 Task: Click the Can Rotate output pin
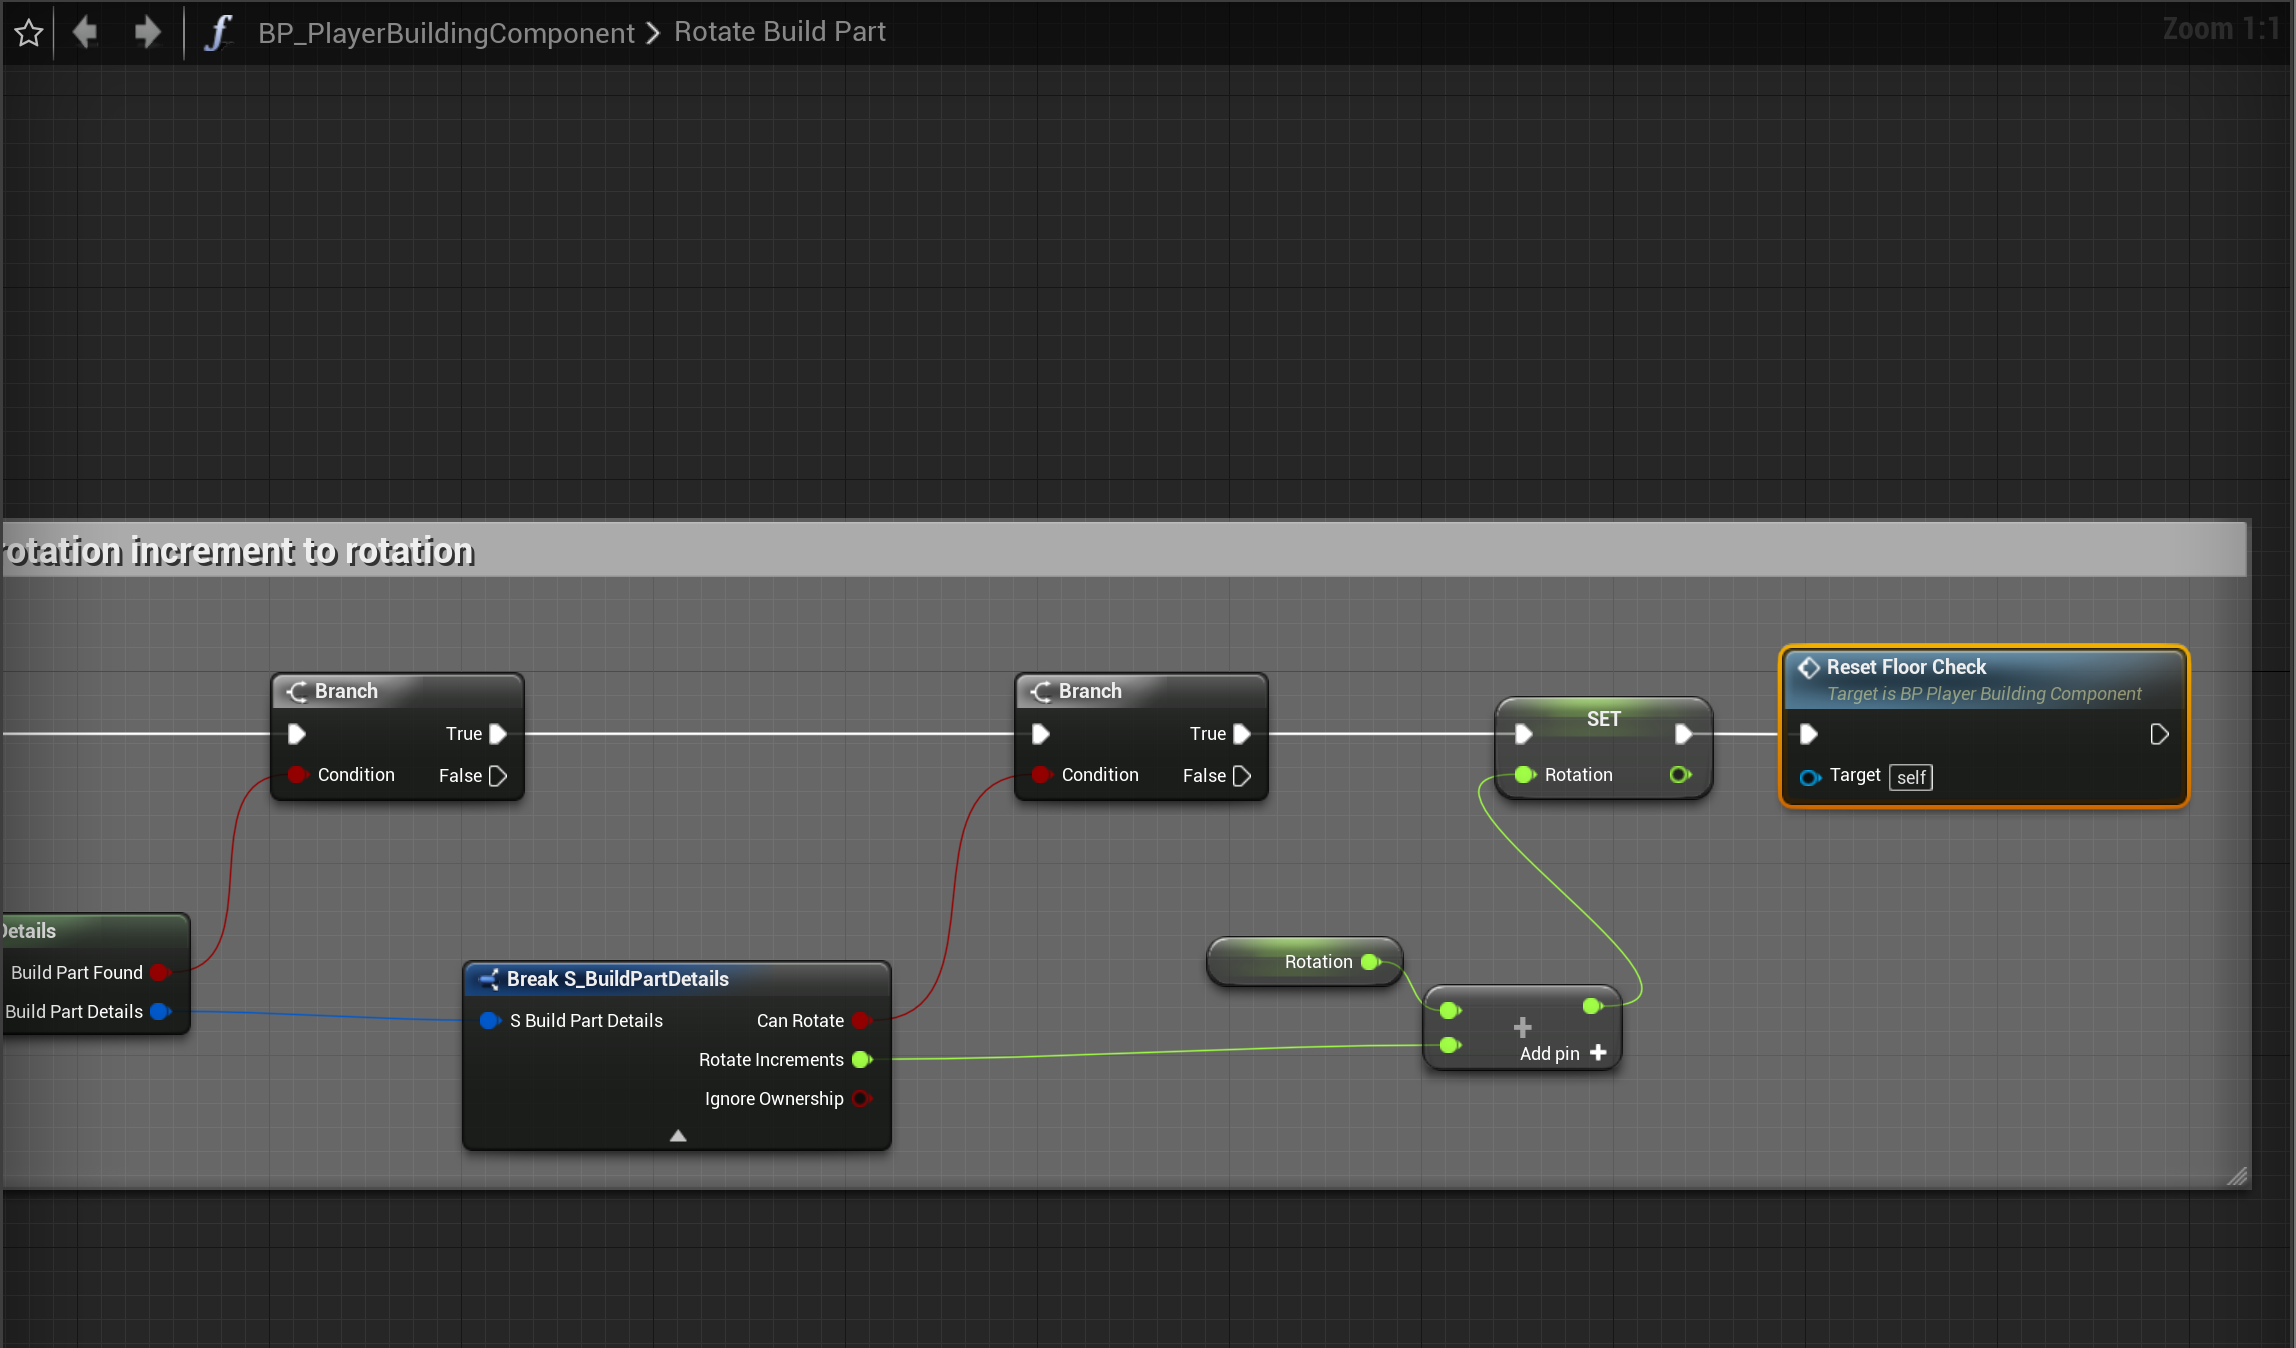[861, 1021]
